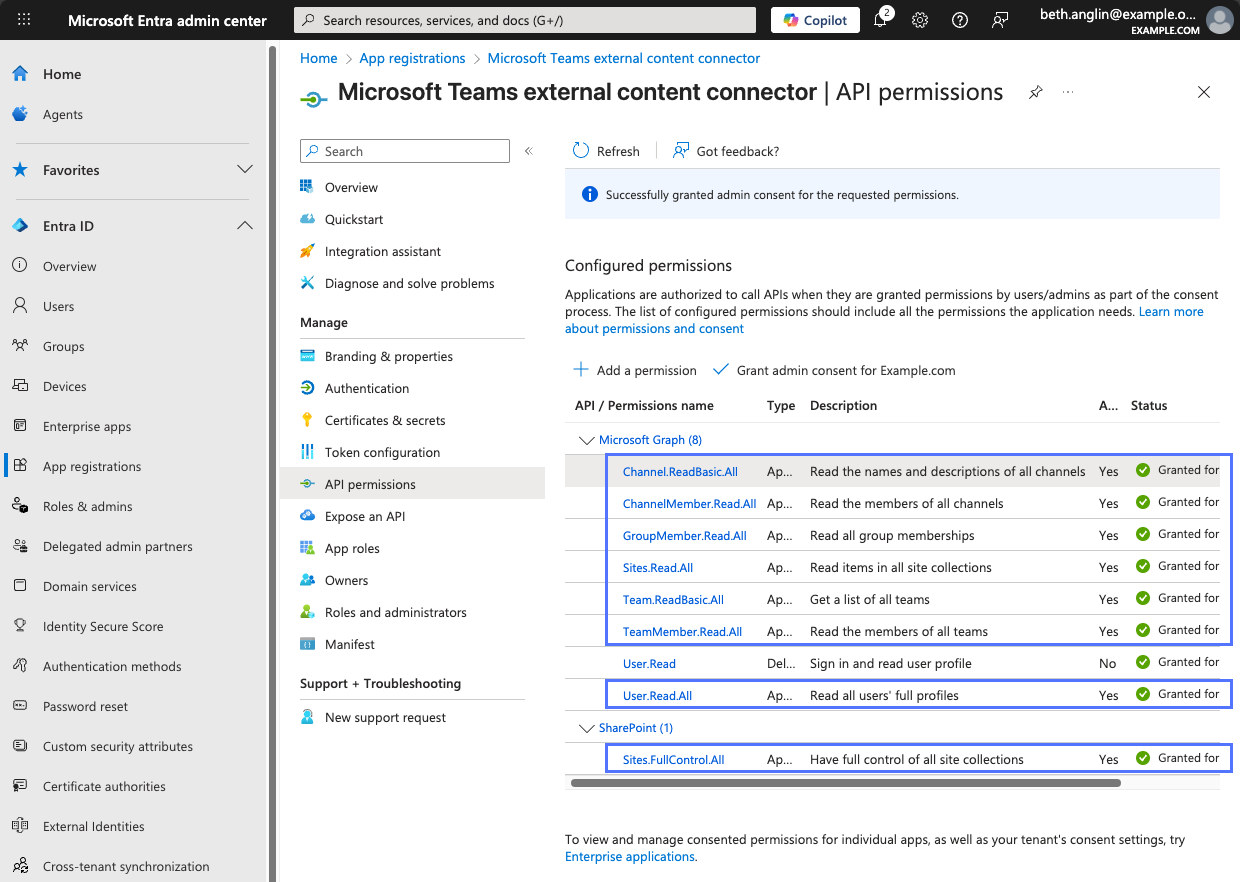Viewport: 1240px width, 882px height.
Task: Open the more options ellipsis beside title
Action: coord(1068,92)
